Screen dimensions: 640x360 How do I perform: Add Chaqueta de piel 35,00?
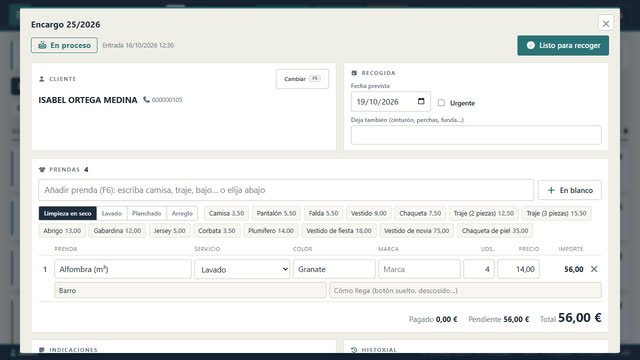click(495, 231)
